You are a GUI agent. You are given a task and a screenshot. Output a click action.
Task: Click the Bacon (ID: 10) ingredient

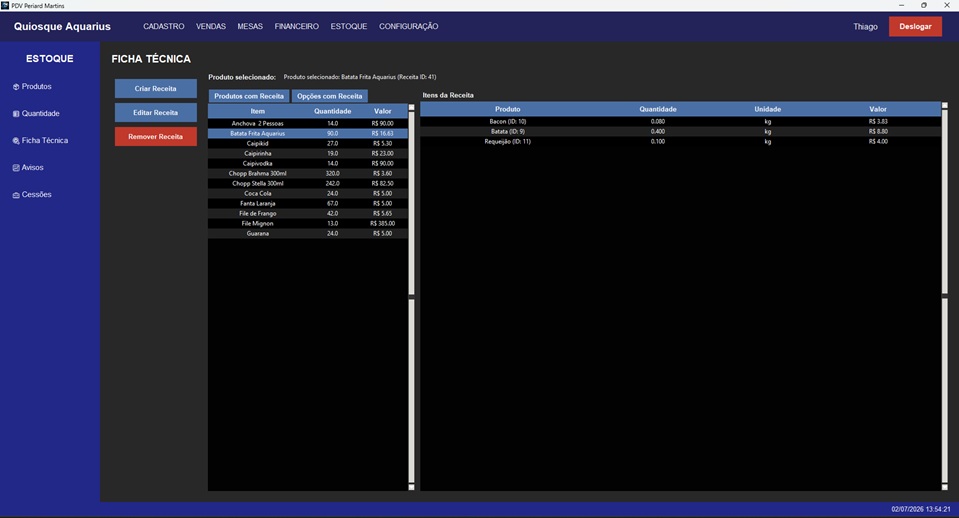[508, 122]
